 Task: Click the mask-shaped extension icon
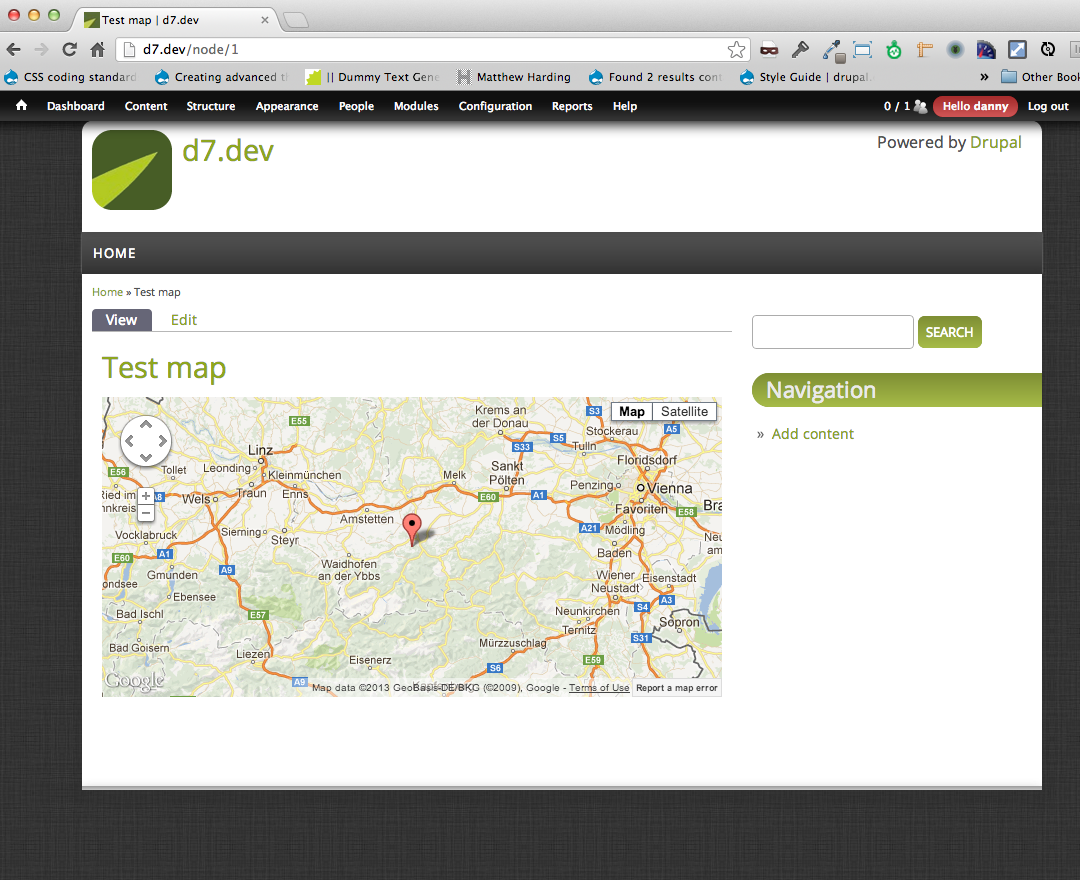(768, 49)
